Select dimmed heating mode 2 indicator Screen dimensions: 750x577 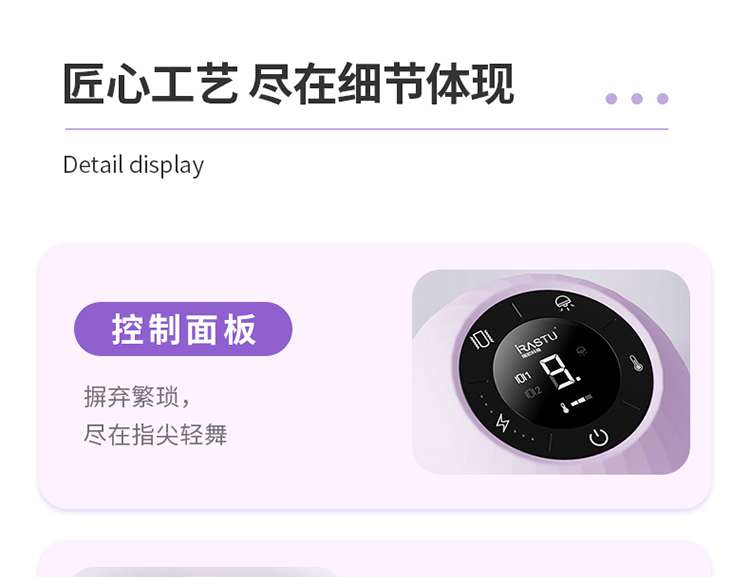[x=533, y=393]
